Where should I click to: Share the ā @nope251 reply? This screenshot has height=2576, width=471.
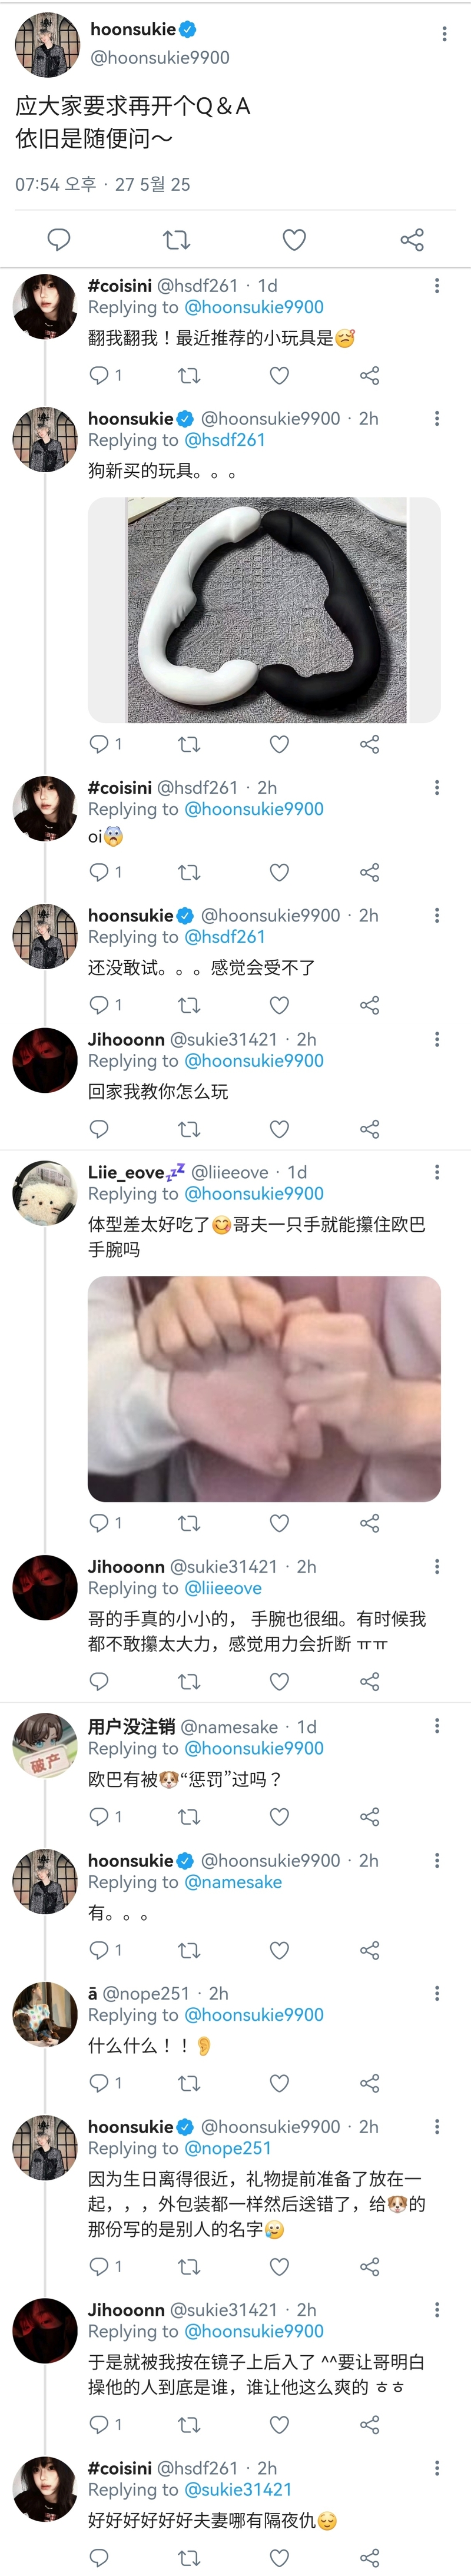pos(370,2083)
